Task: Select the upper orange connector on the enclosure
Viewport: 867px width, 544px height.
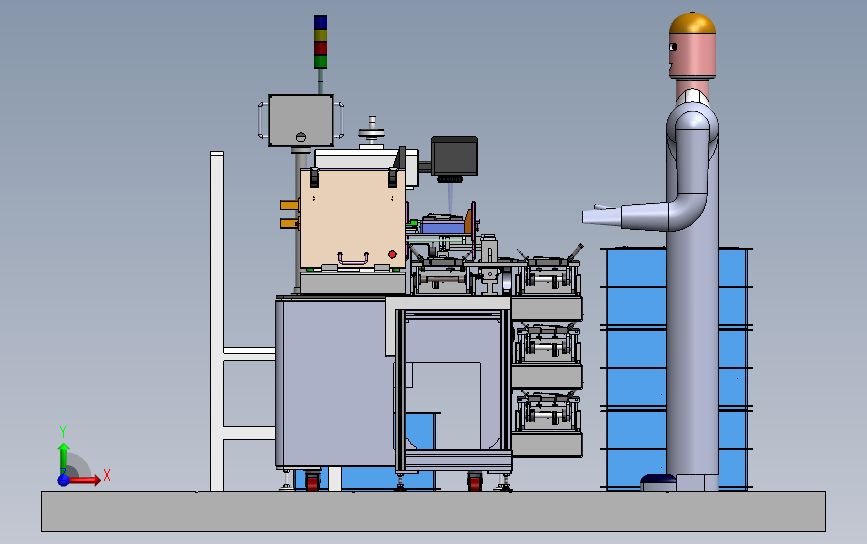Action: point(290,205)
